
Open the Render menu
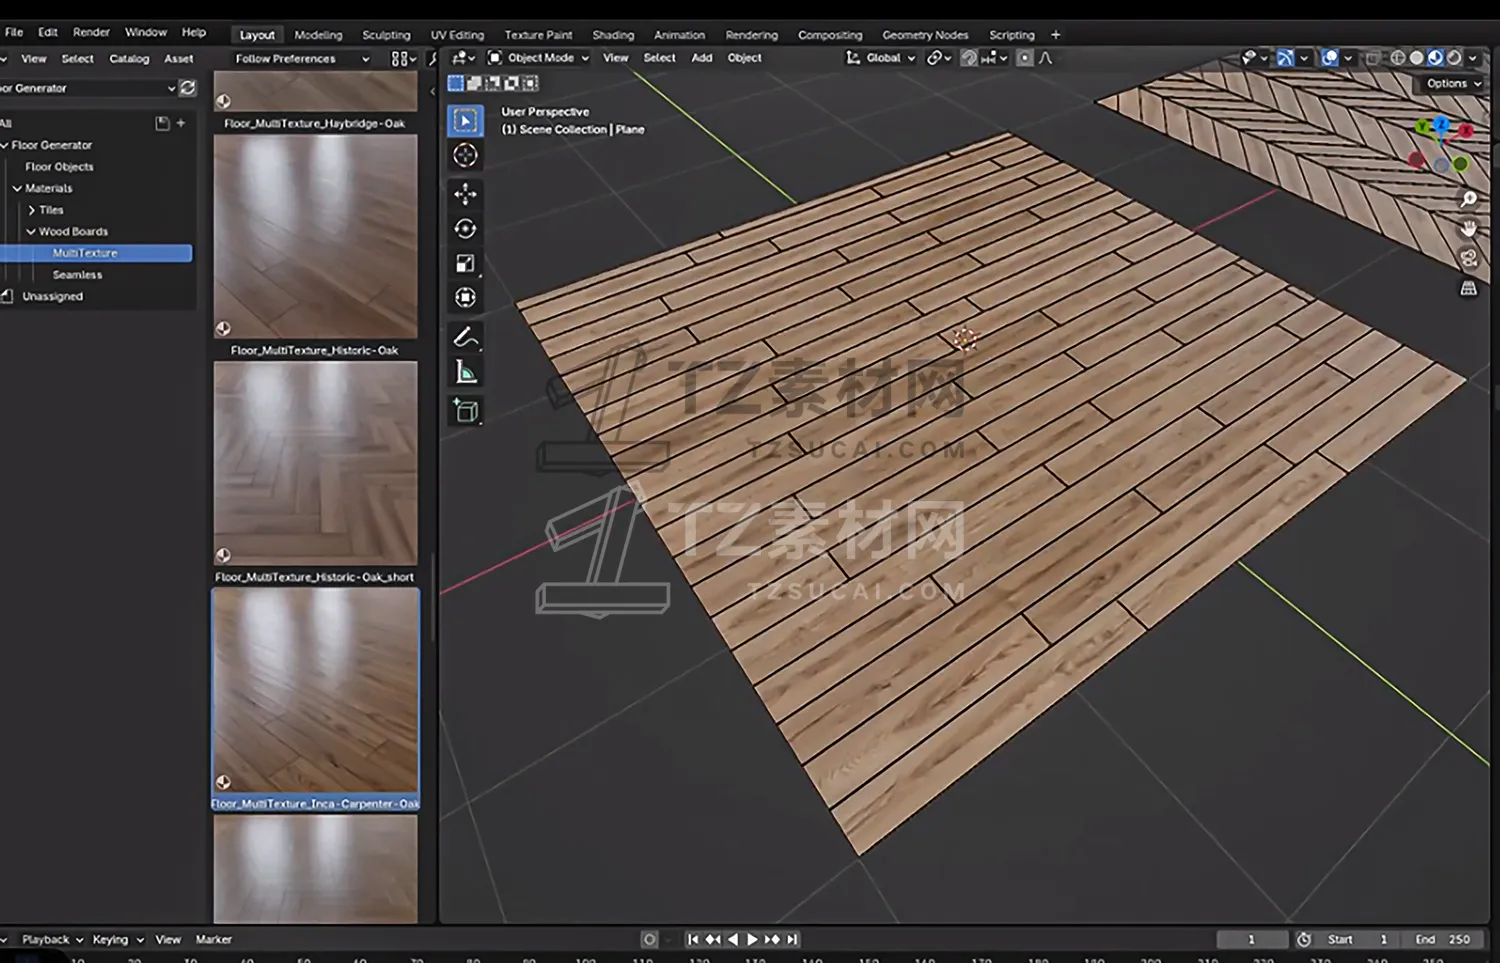point(91,32)
